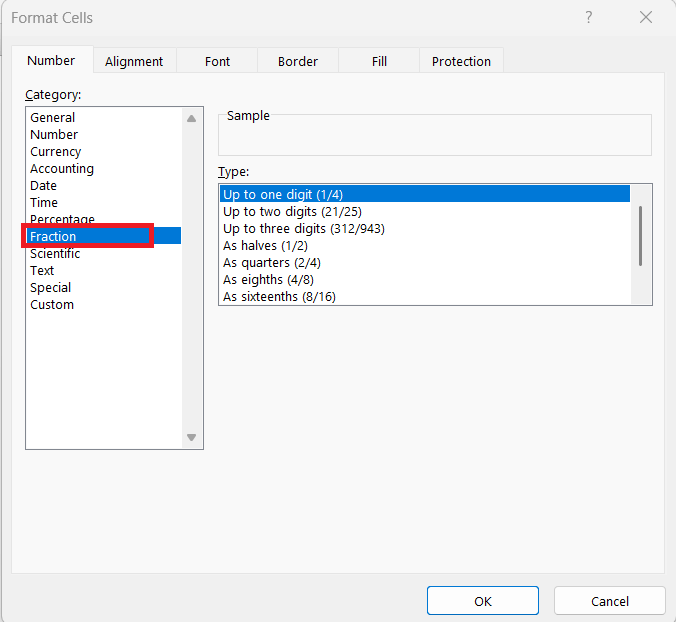Click the Type list scrollbar thumb
This screenshot has width=676, height=622.
click(641, 236)
